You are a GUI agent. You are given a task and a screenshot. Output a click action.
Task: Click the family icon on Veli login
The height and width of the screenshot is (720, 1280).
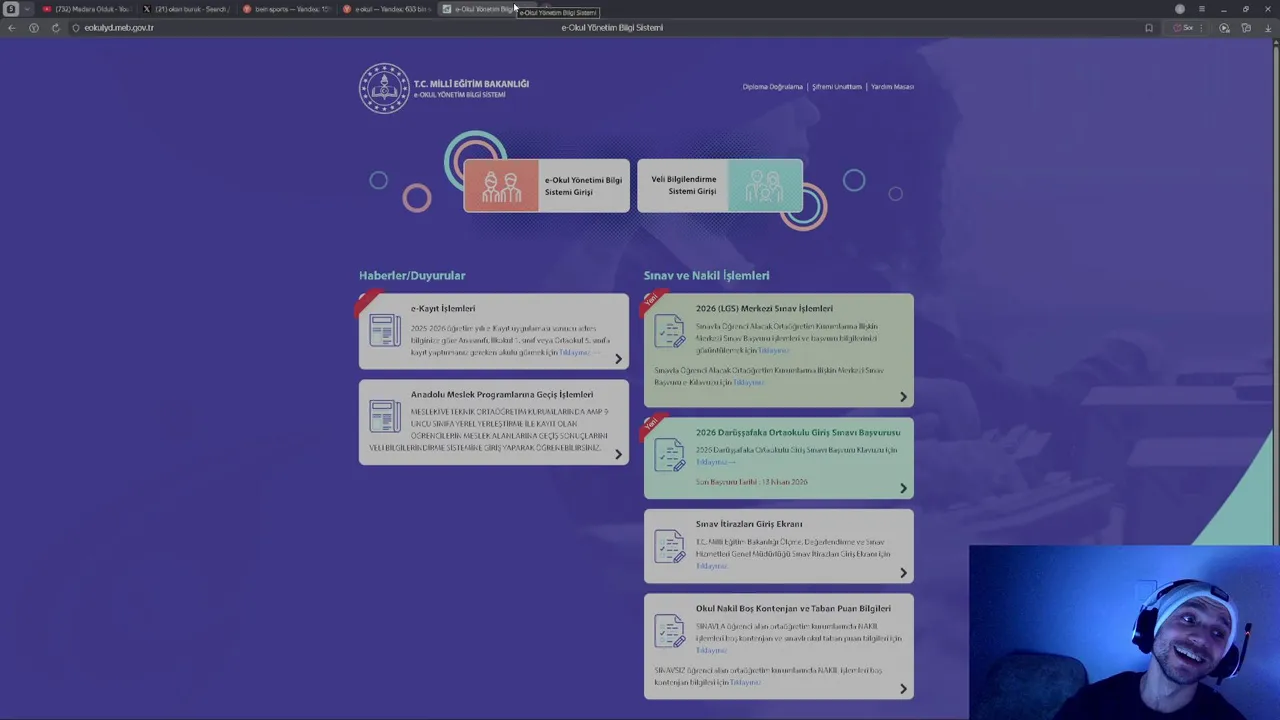pyautogui.click(x=765, y=186)
